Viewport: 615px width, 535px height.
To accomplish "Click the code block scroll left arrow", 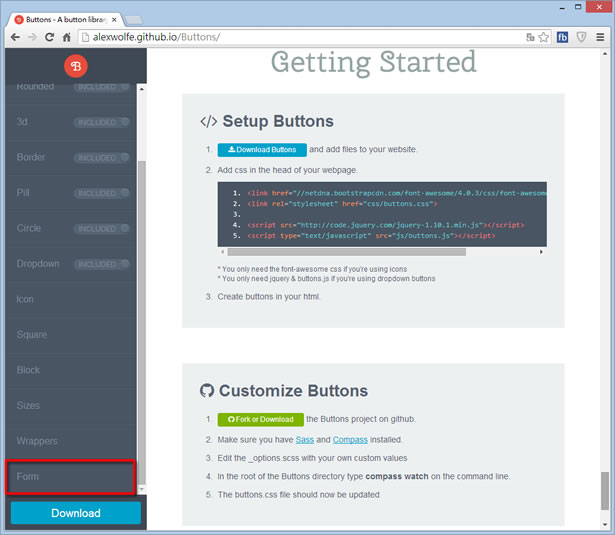I will click(222, 252).
